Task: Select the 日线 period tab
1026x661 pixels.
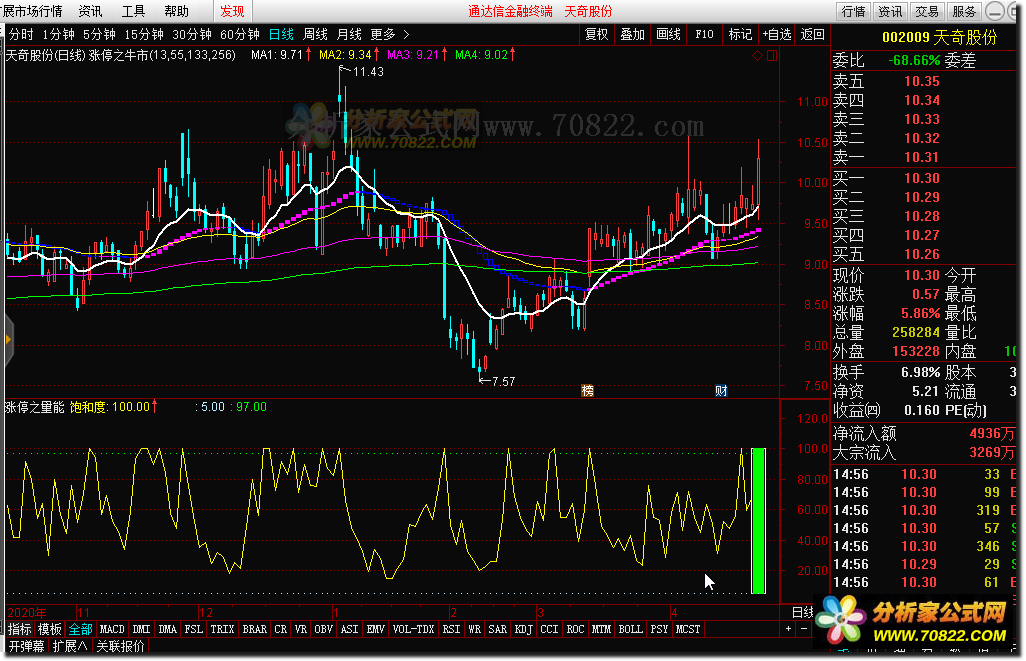Action: (x=281, y=34)
